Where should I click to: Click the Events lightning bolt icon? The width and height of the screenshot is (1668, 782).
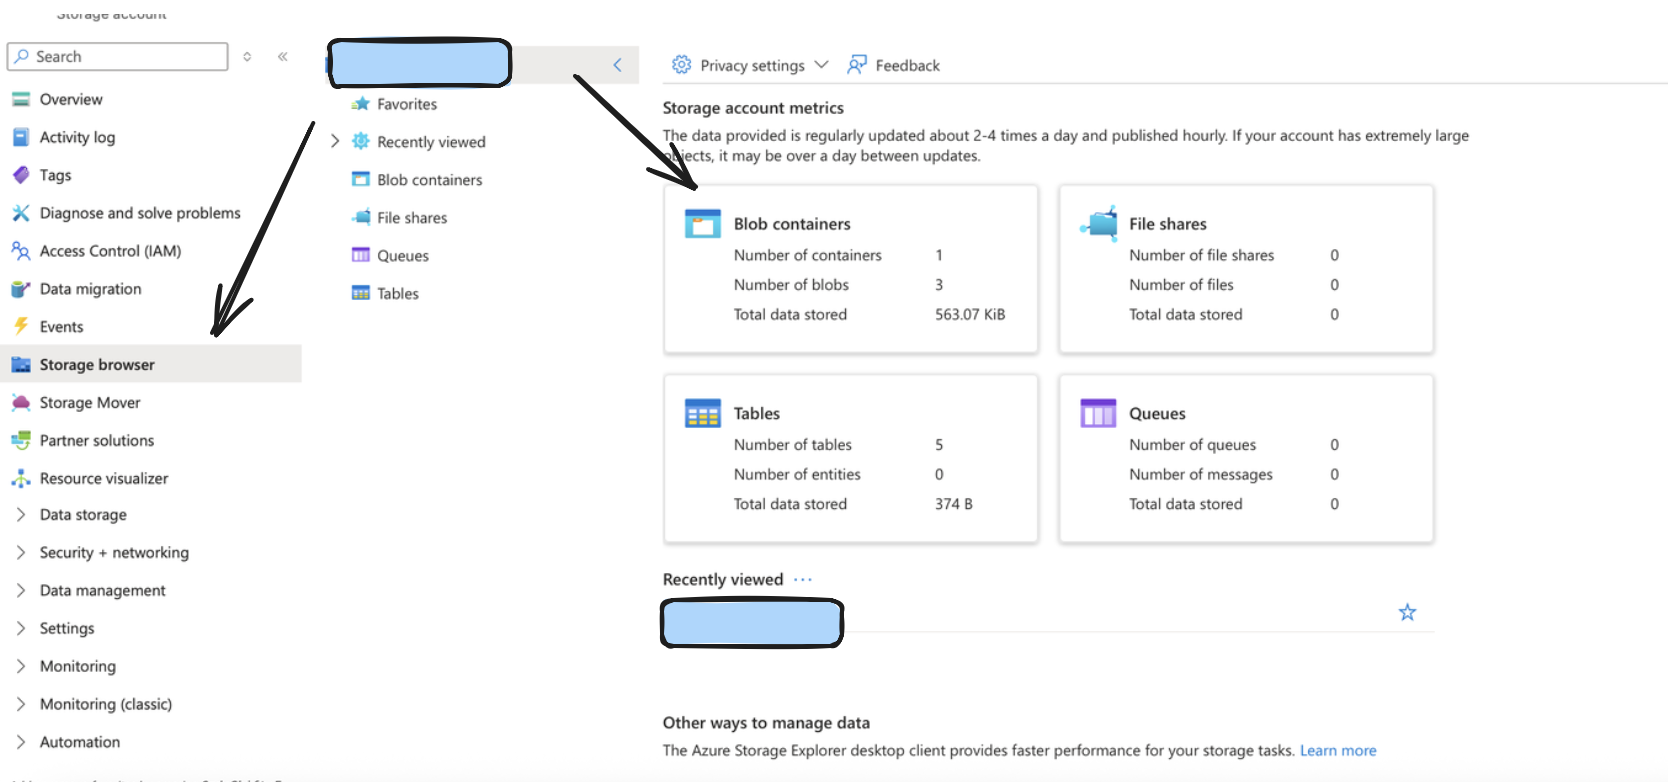[21, 326]
